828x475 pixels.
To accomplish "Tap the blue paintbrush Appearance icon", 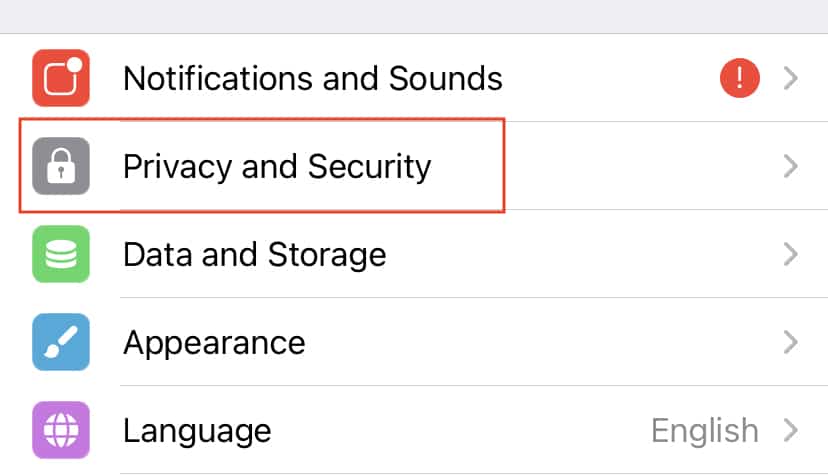I will [61, 342].
